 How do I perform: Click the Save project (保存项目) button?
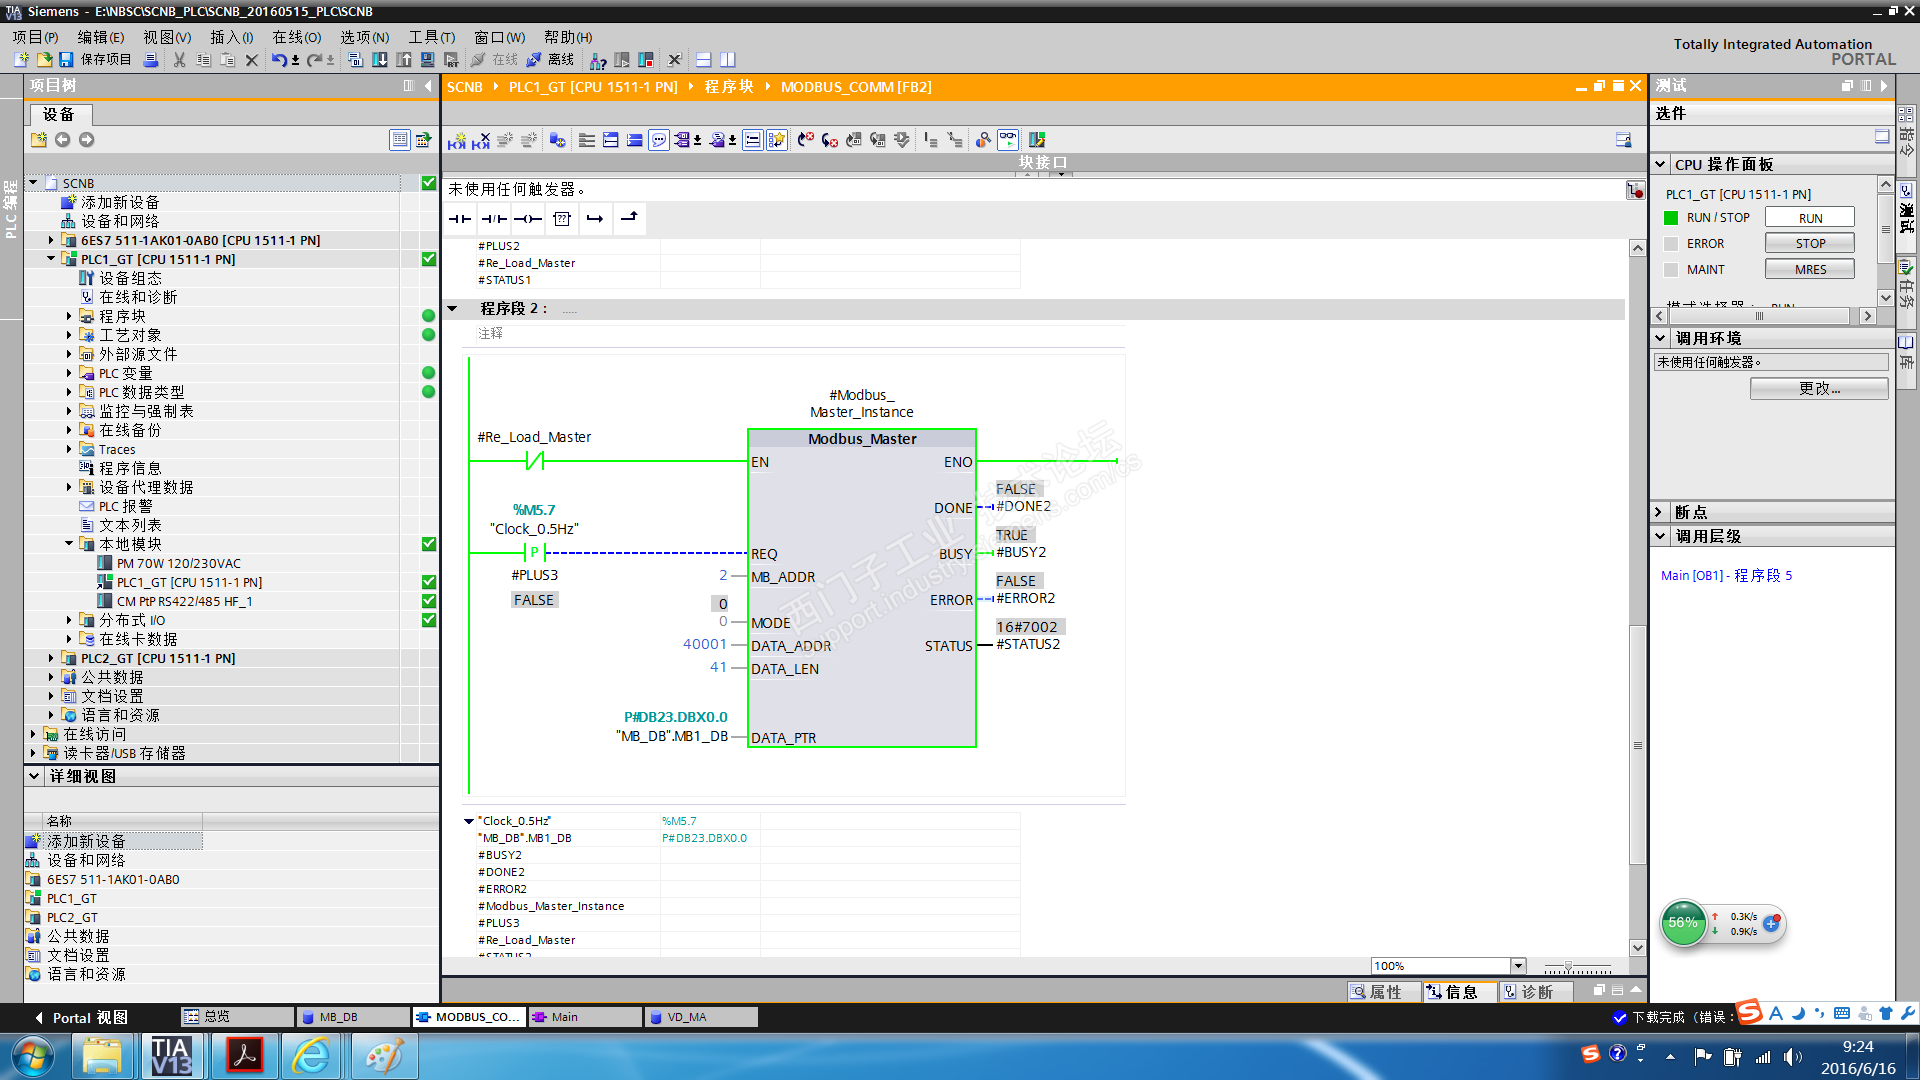(x=96, y=60)
